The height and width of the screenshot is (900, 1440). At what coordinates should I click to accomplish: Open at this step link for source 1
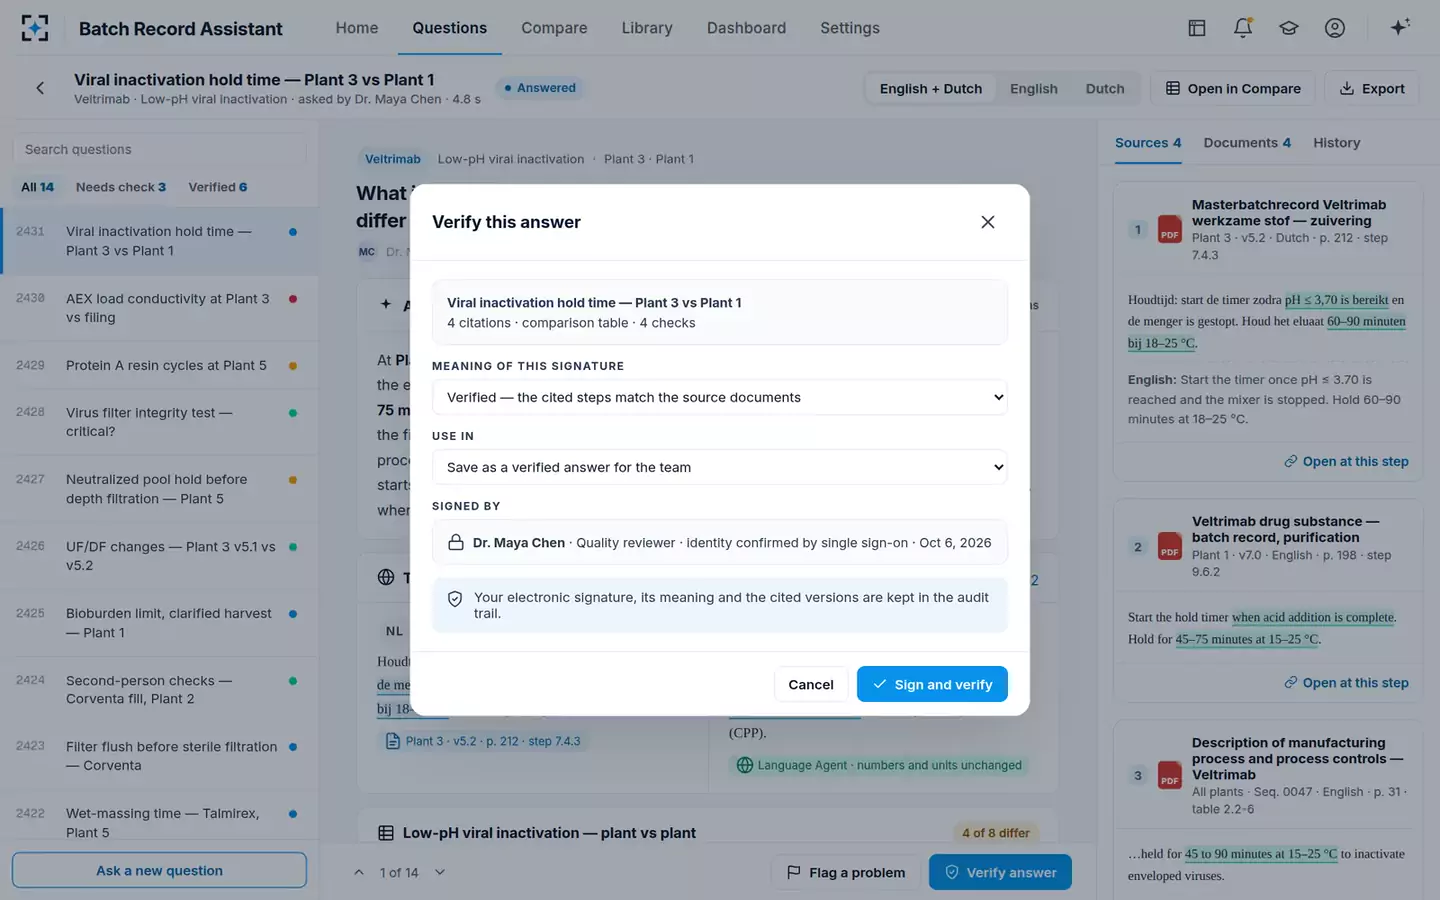point(1346,461)
